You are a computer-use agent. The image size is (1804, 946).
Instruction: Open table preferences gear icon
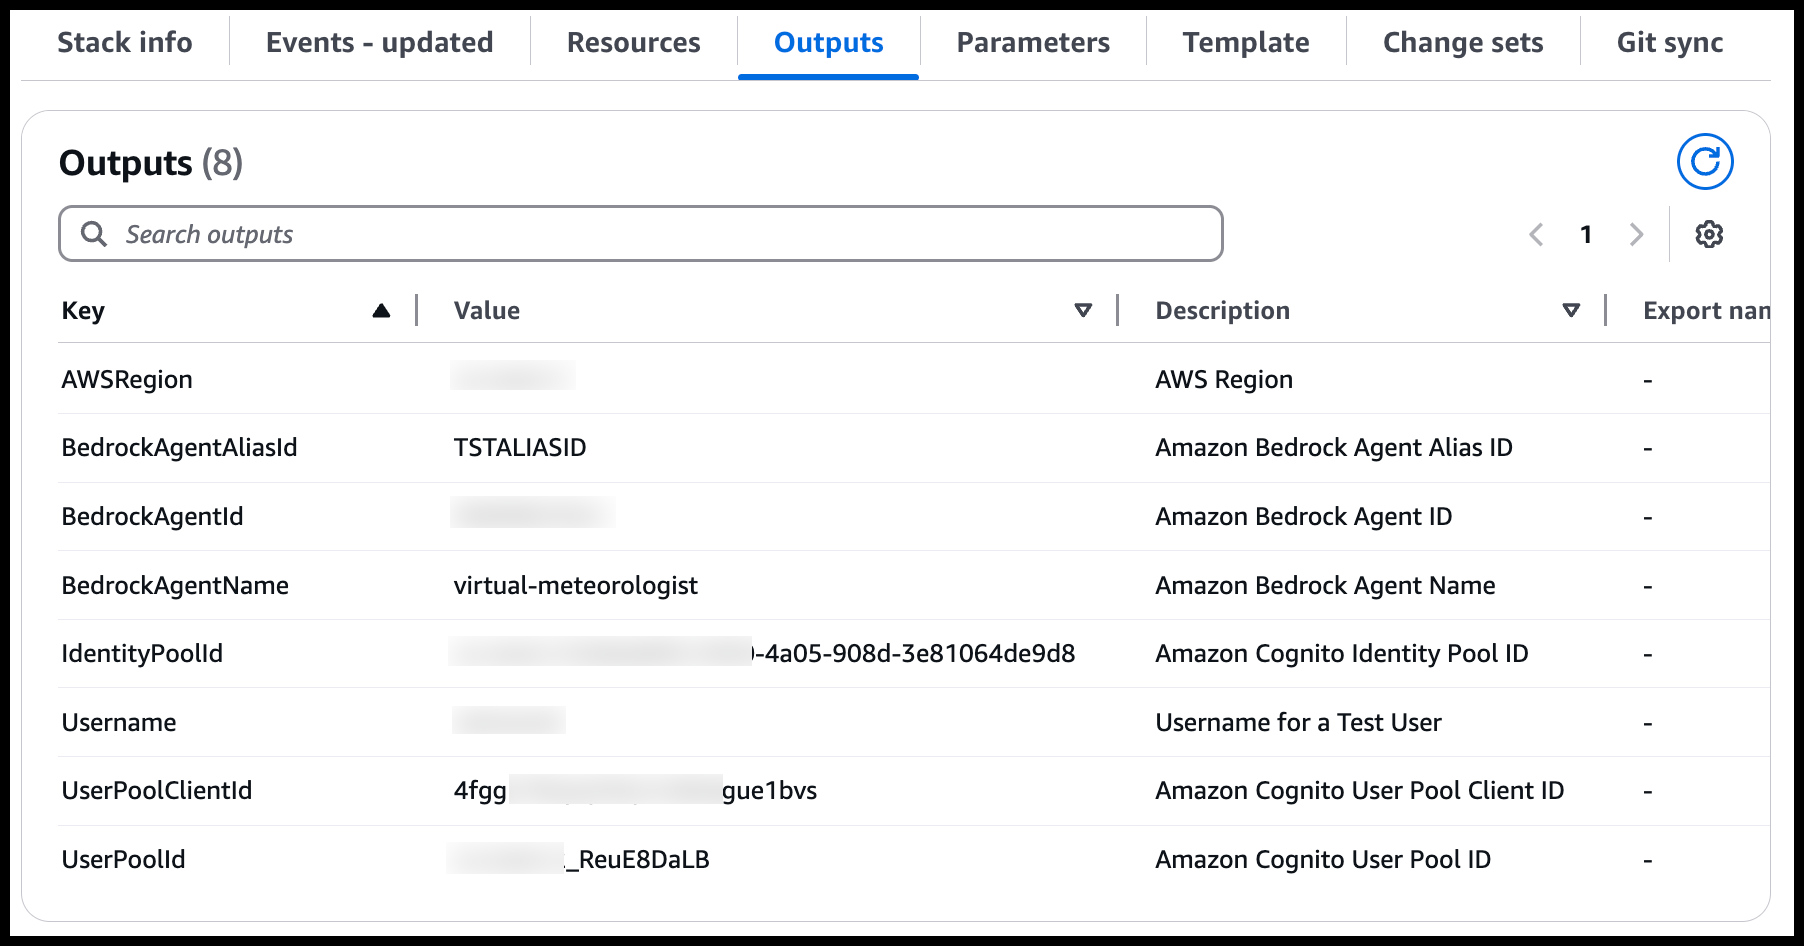[x=1709, y=234]
